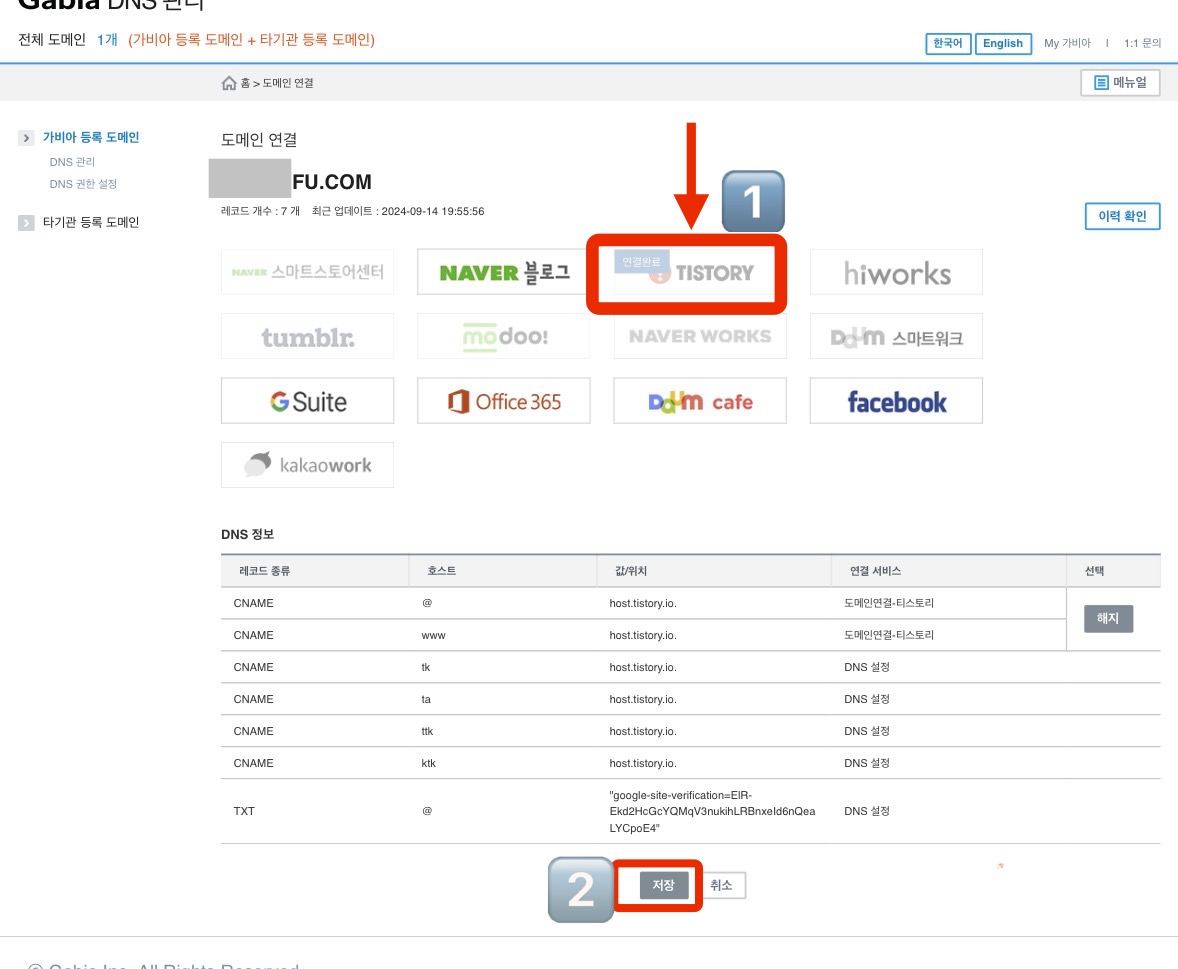
Task: Switch language to English
Action: tap(1003, 44)
